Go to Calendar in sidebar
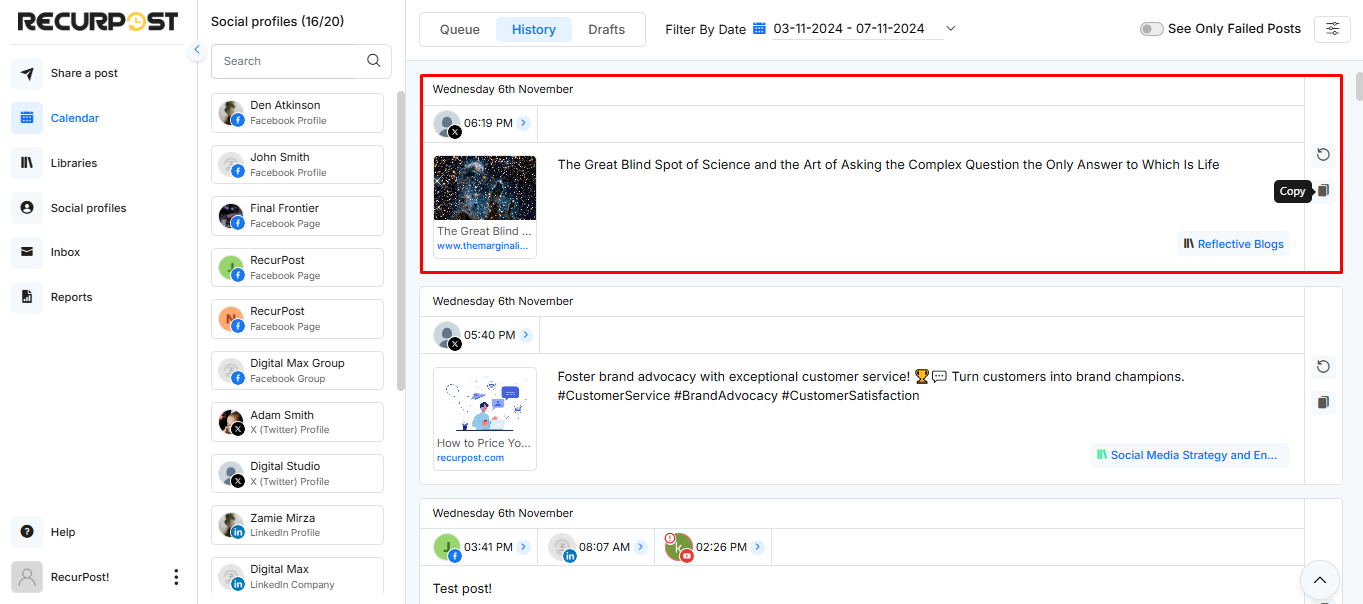This screenshot has height=604, width=1363. click(x=75, y=118)
